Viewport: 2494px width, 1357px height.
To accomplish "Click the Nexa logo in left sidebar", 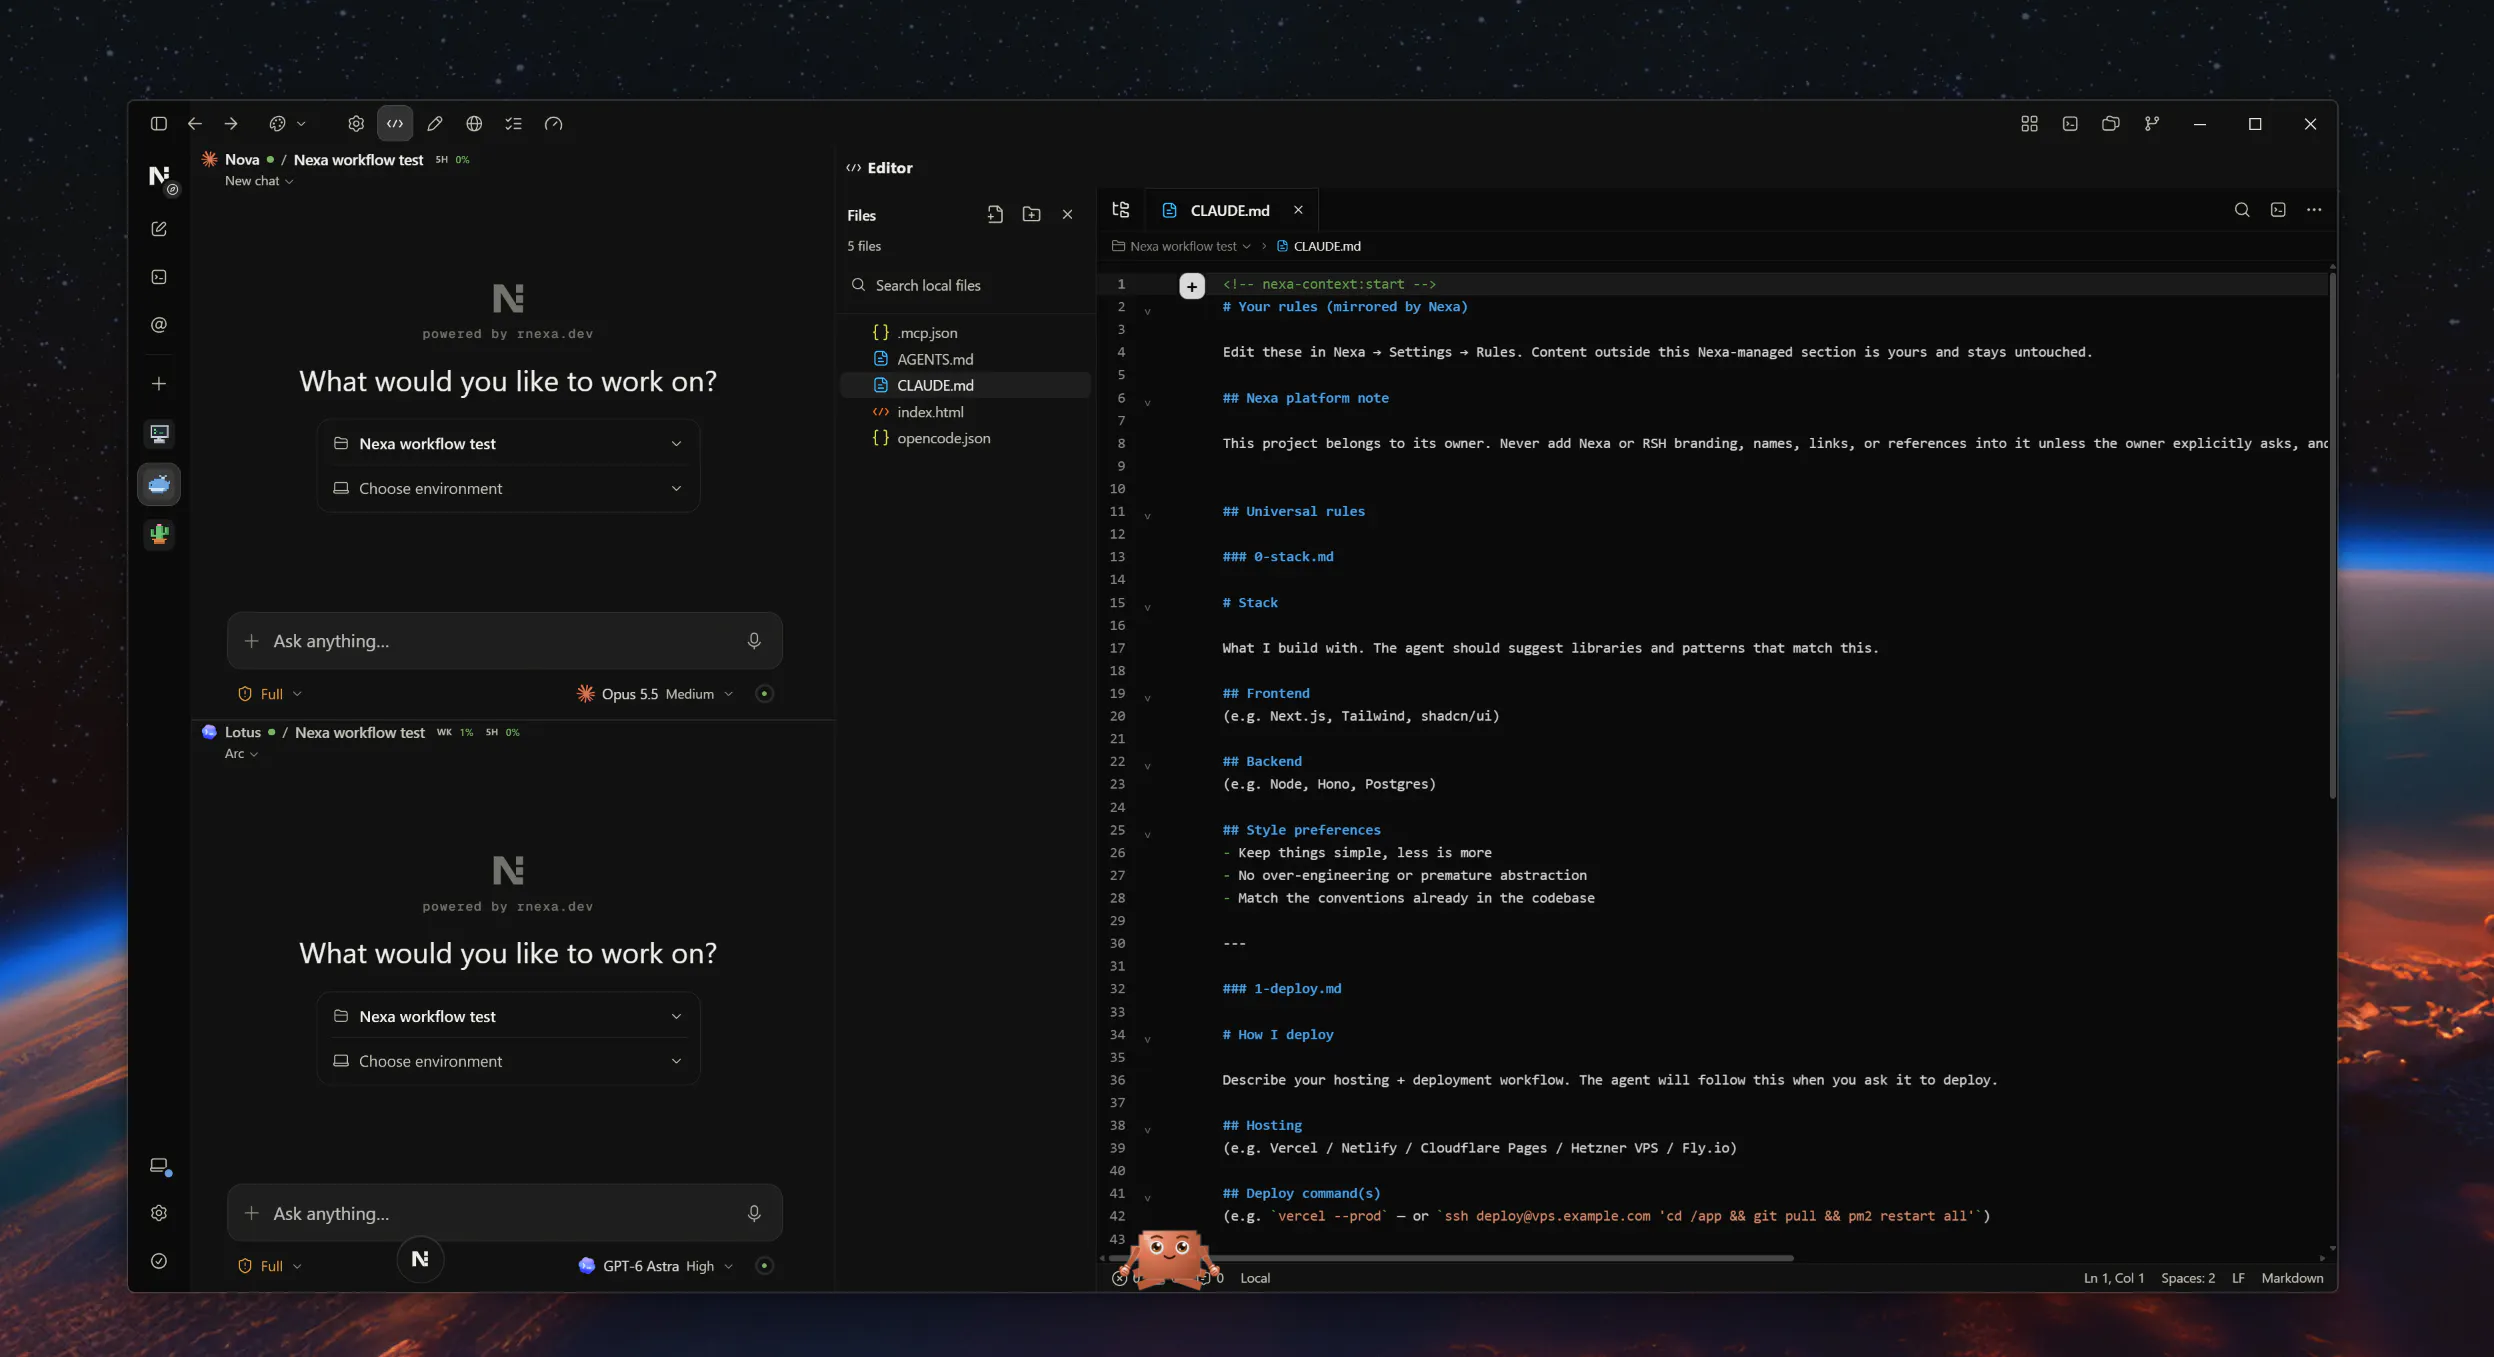I will pyautogui.click(x=160, y=177).
